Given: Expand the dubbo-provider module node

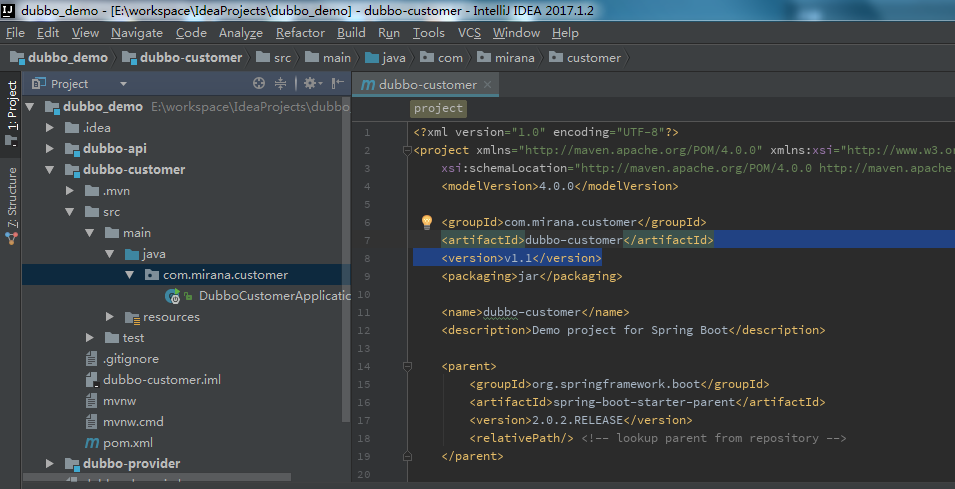Looking at the screenshot, I should click(x=51, y=463).
